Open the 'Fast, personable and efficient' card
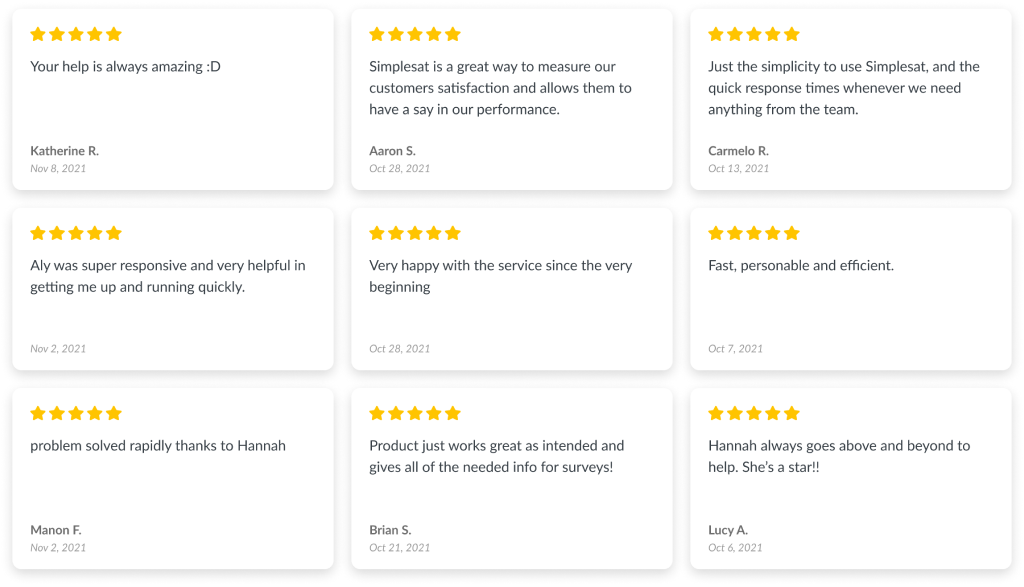Screen dimensions: 1024x587 click(850, 289)
